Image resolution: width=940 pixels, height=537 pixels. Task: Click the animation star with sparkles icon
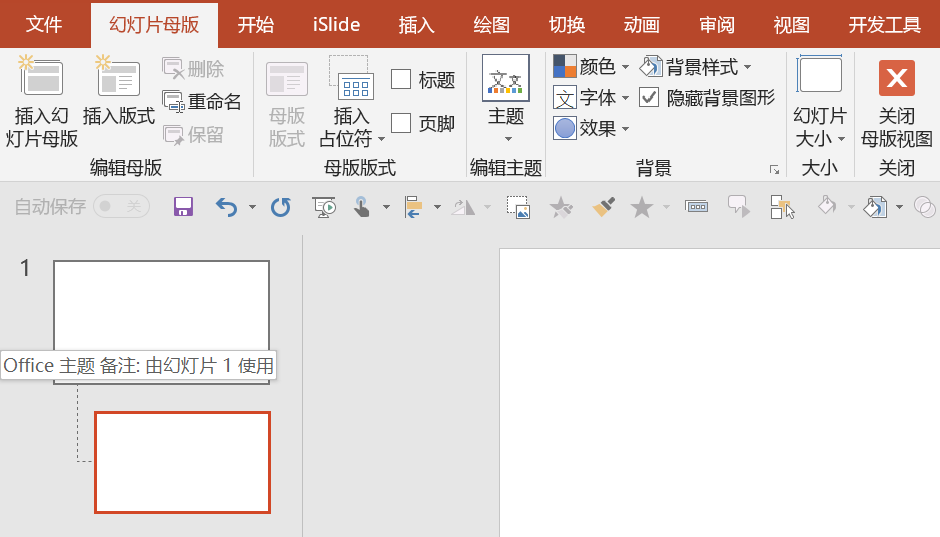tap(561, 207)
